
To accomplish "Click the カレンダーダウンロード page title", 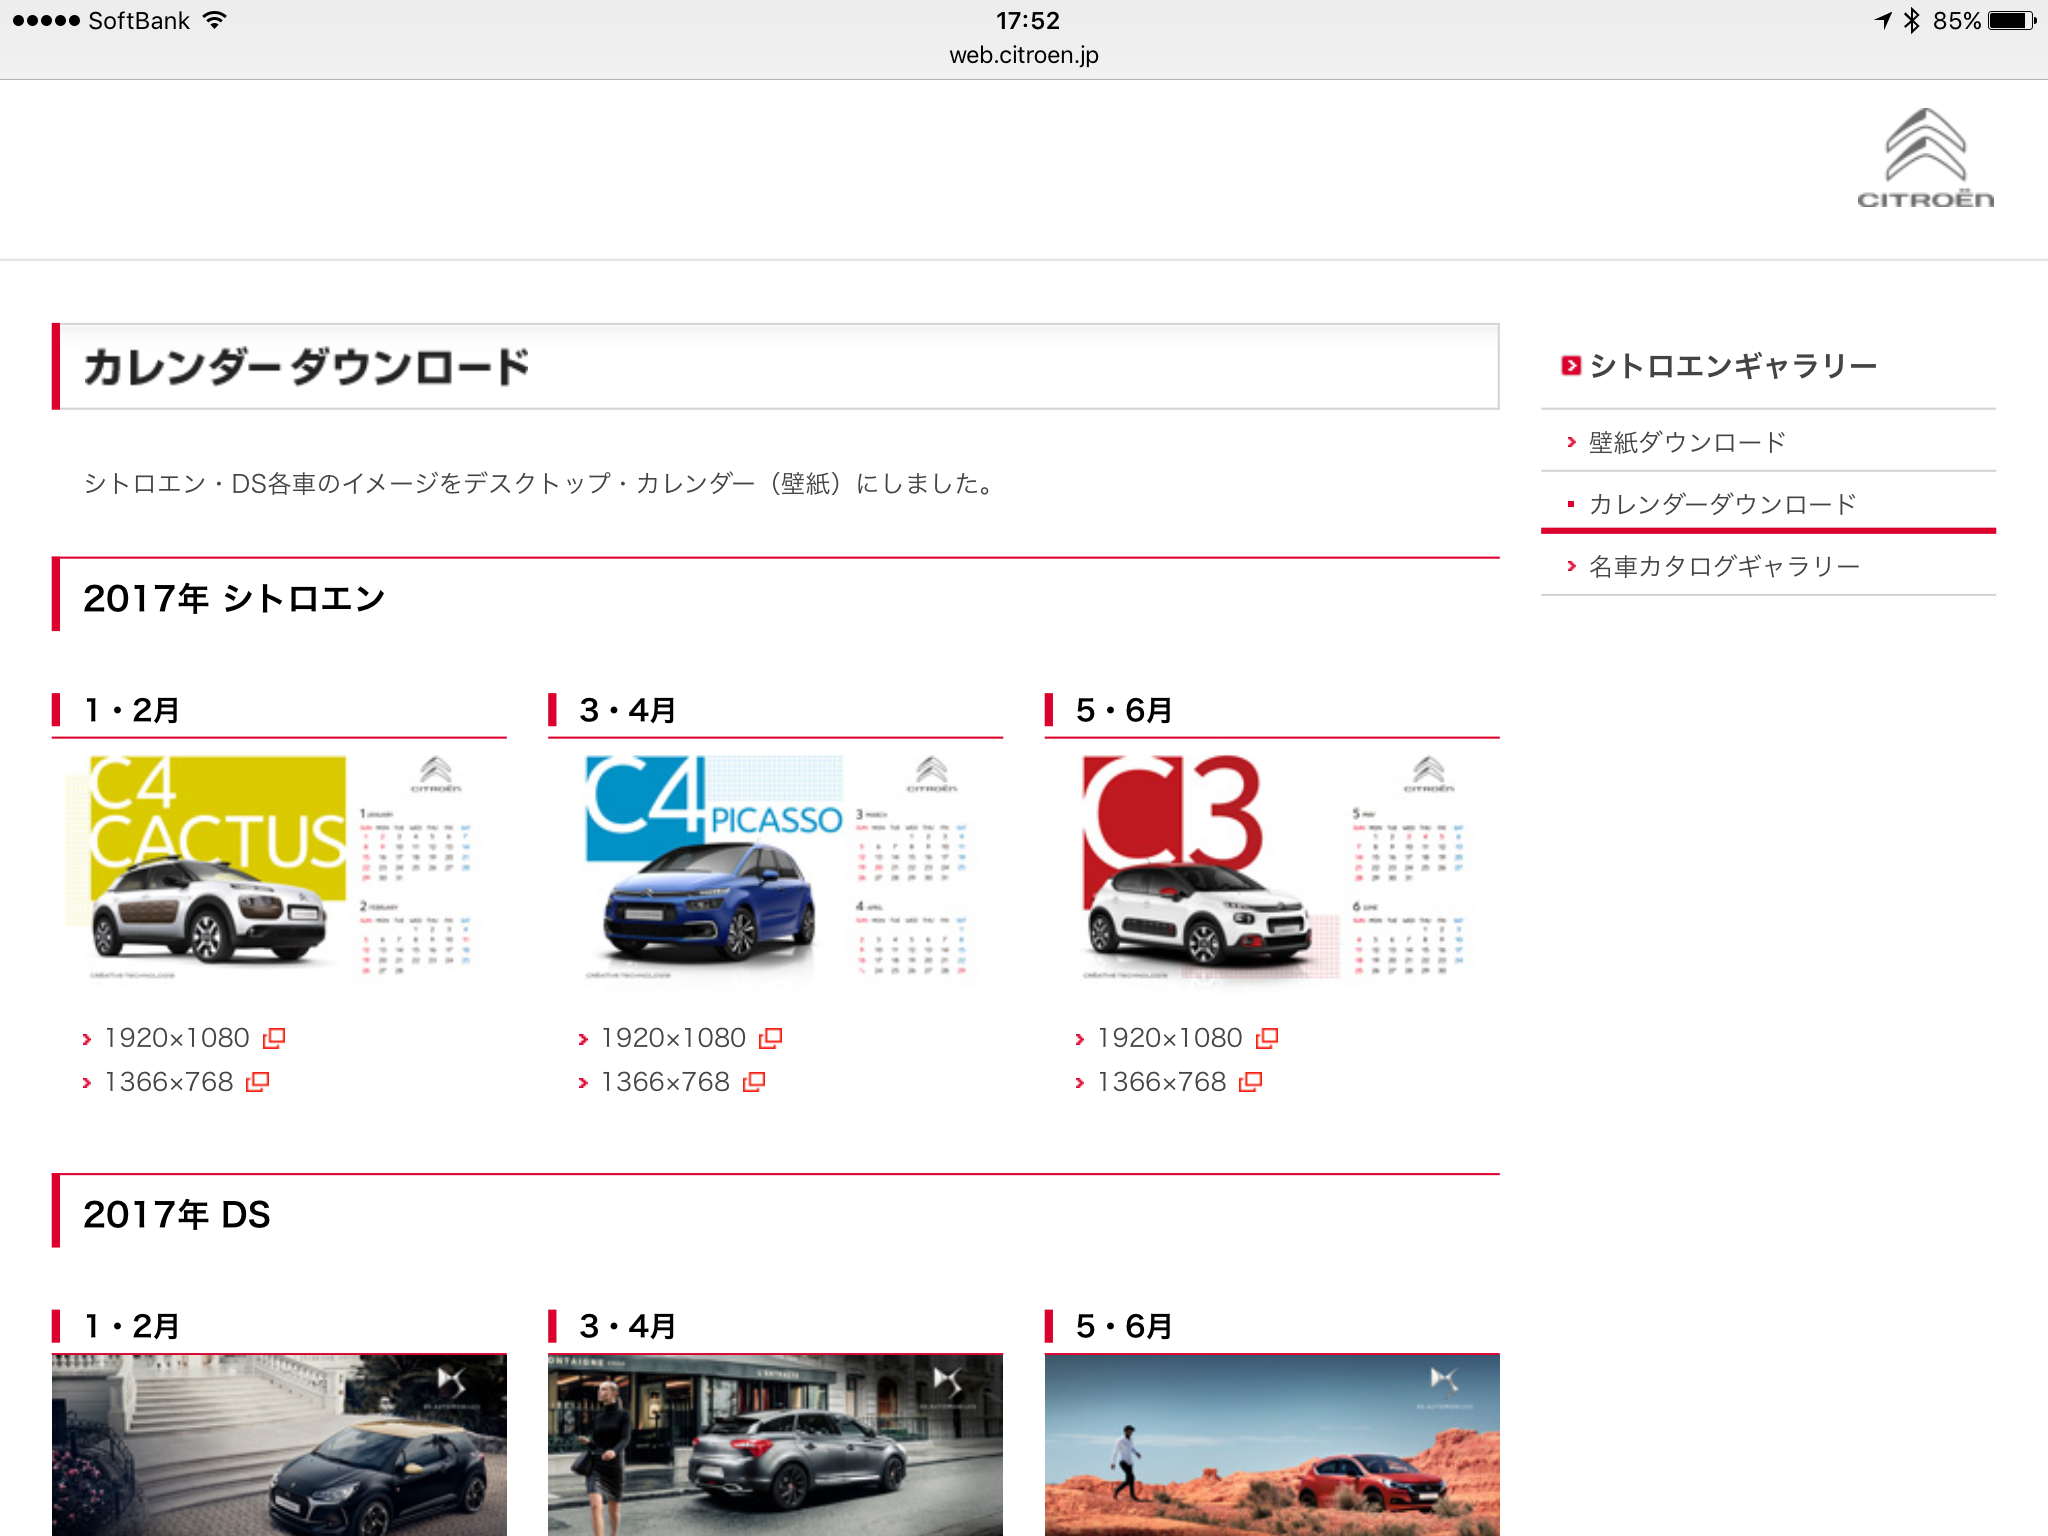I will tap(306, 366).
